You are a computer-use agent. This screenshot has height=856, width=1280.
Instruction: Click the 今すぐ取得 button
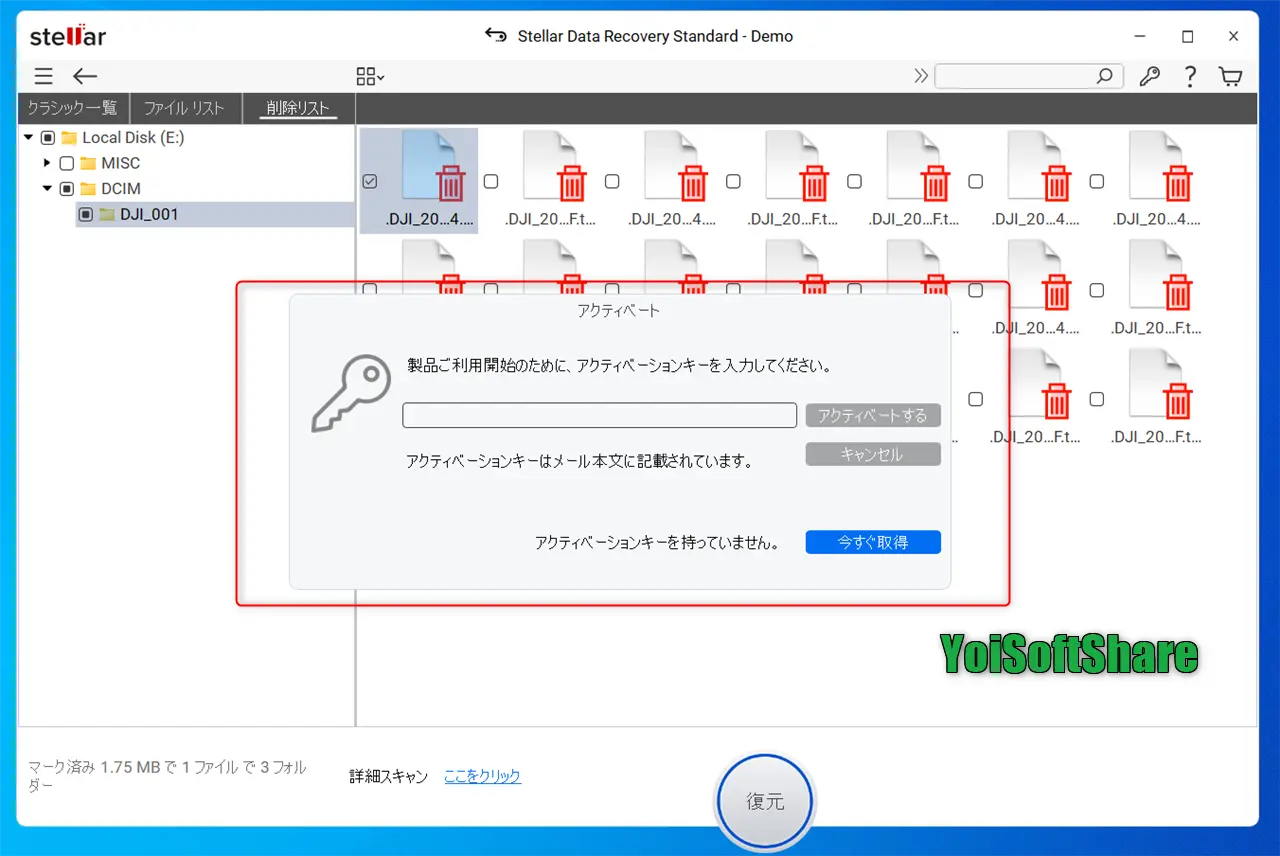(873, 542)
